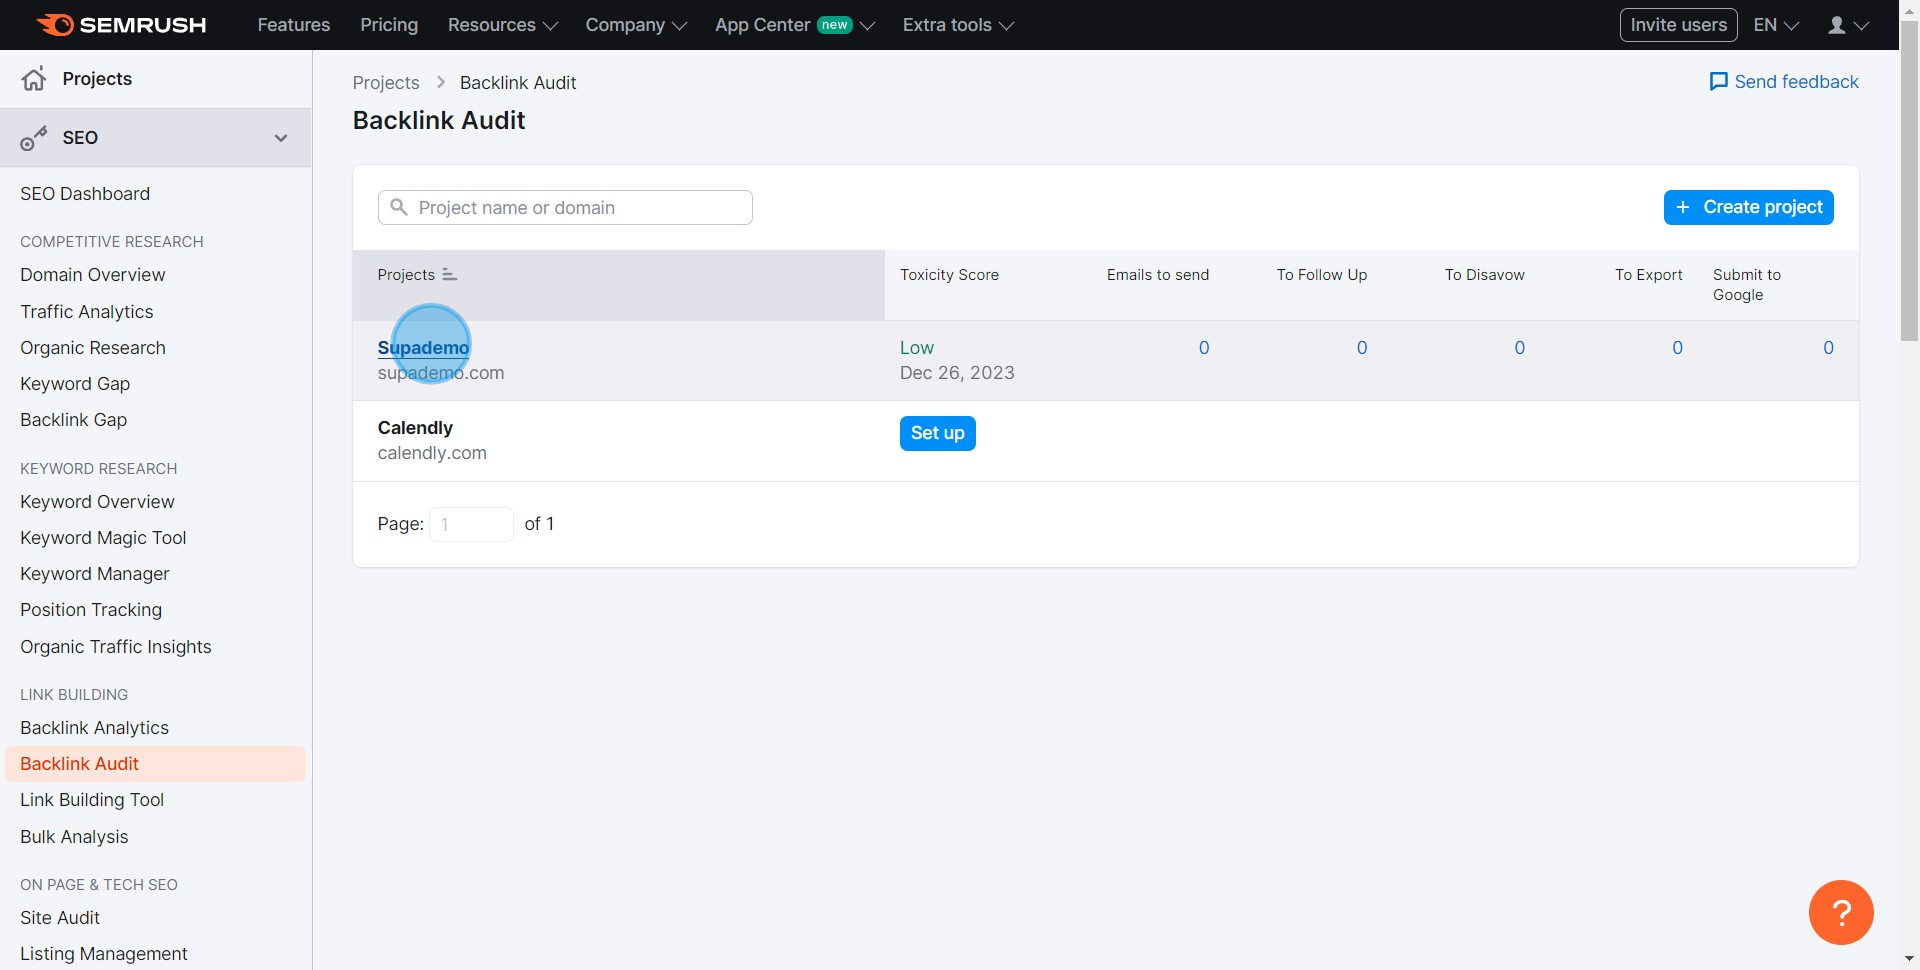
Task: Click Supademo's To Follow Up count
Action: 1362,348
